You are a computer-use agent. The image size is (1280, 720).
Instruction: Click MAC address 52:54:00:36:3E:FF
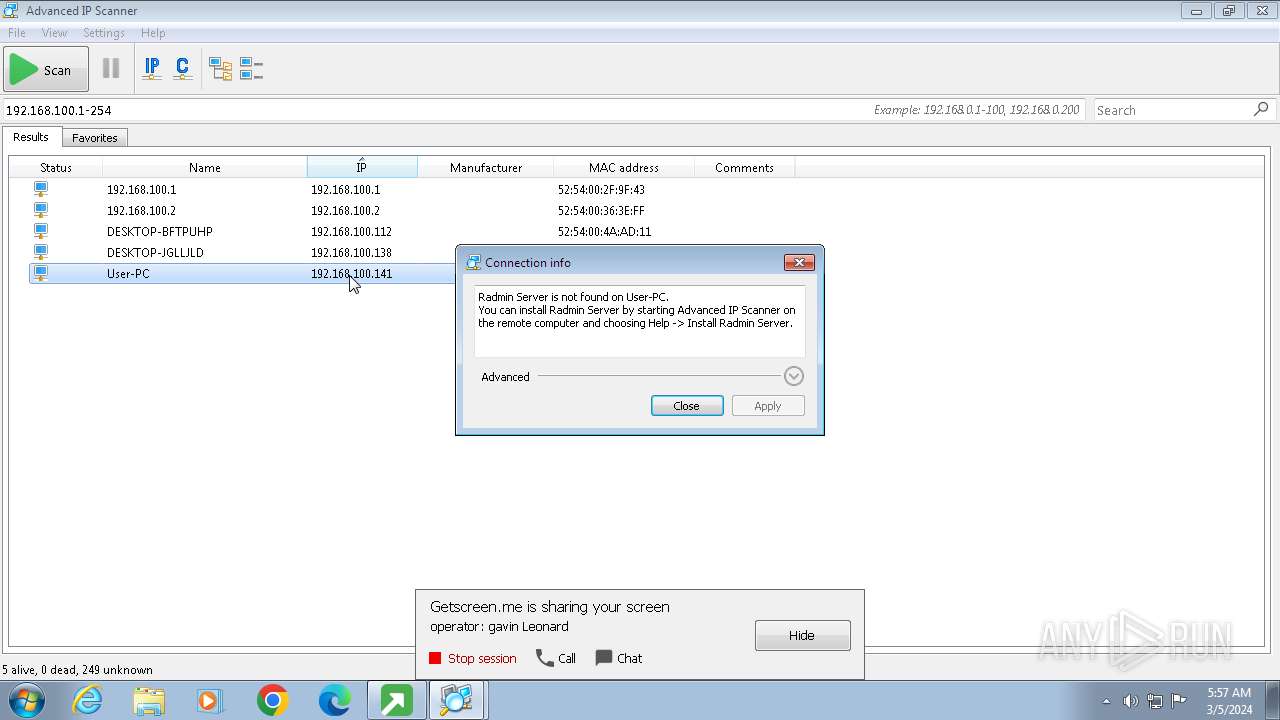601,210
